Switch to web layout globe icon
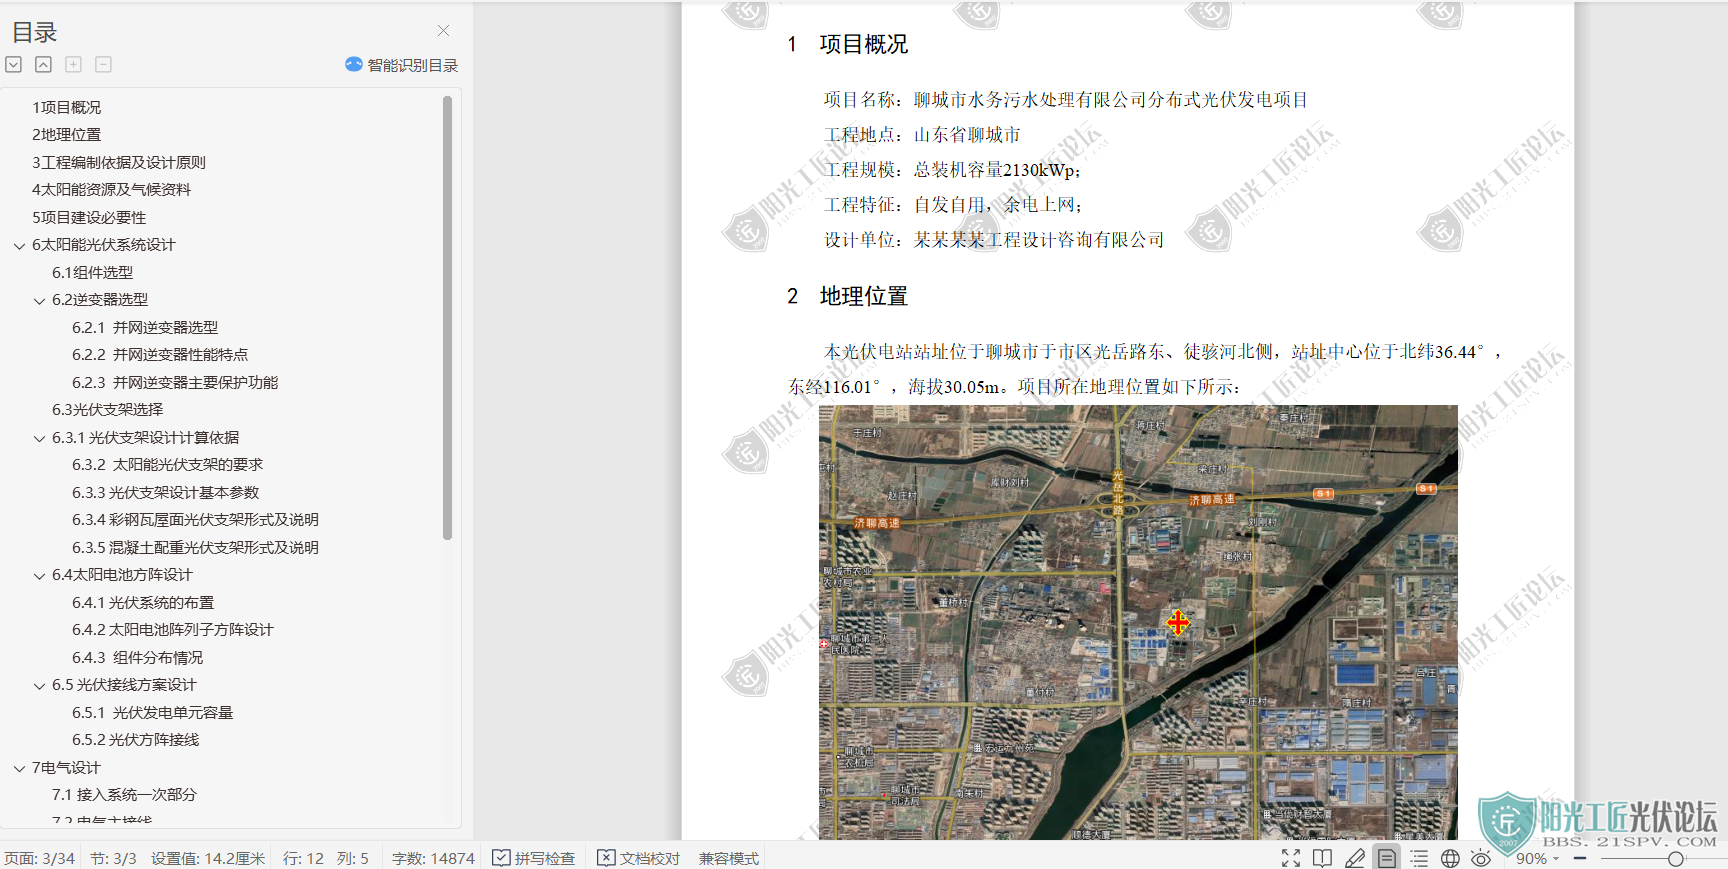The image size is (1728, 869). [x=1450, y=858]
